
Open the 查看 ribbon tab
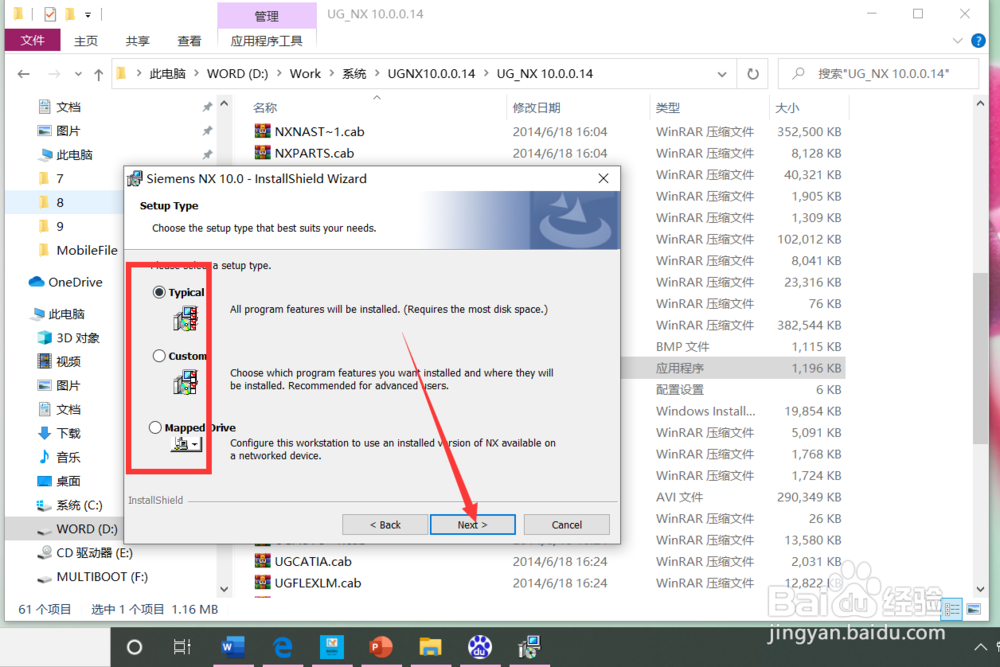pyautogui.click(x=189, y=41)
